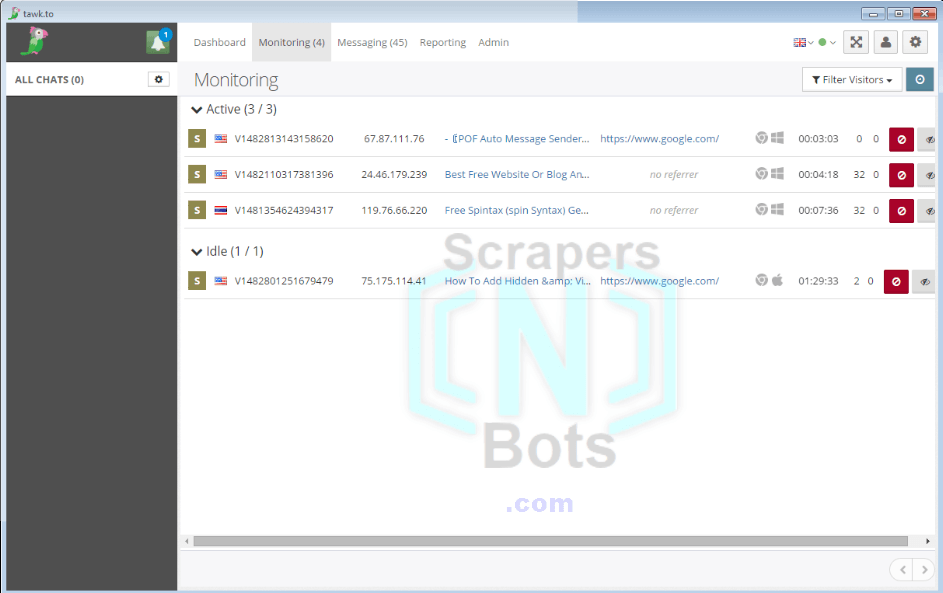Click the notification bell icon

pos(158,43)
